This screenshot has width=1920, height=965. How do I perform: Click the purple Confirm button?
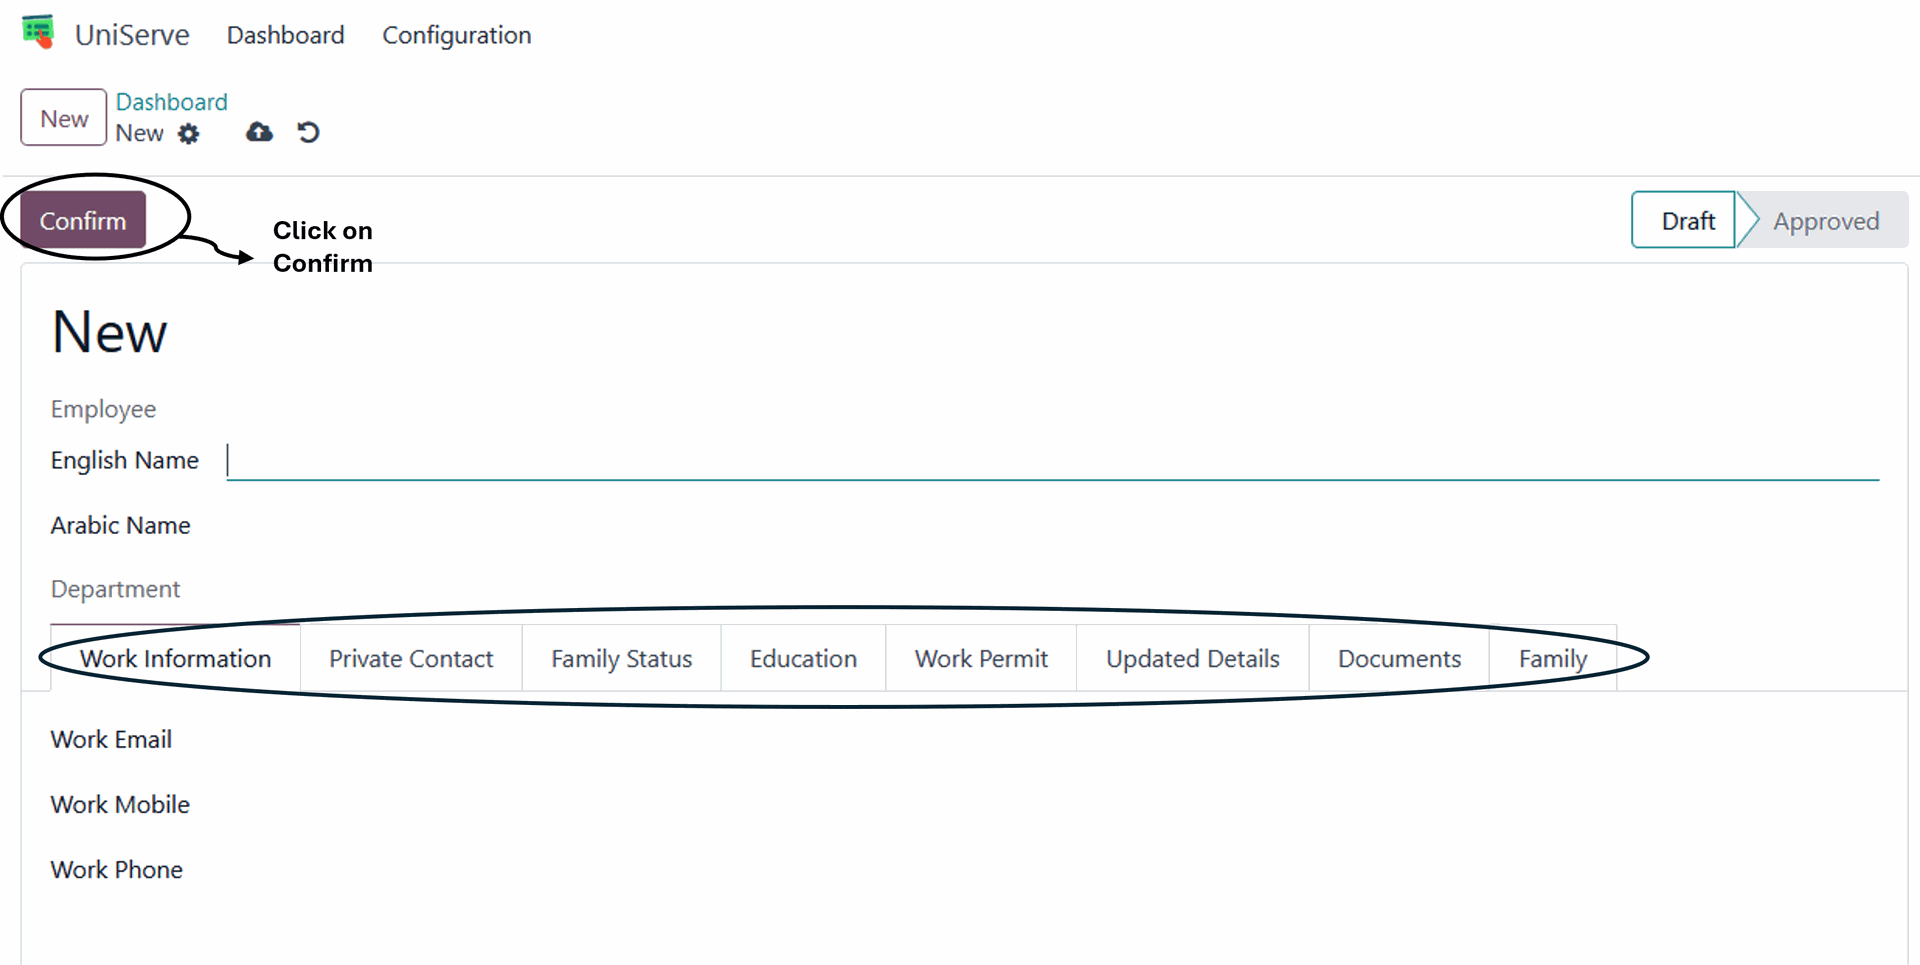tap(83, 220)
